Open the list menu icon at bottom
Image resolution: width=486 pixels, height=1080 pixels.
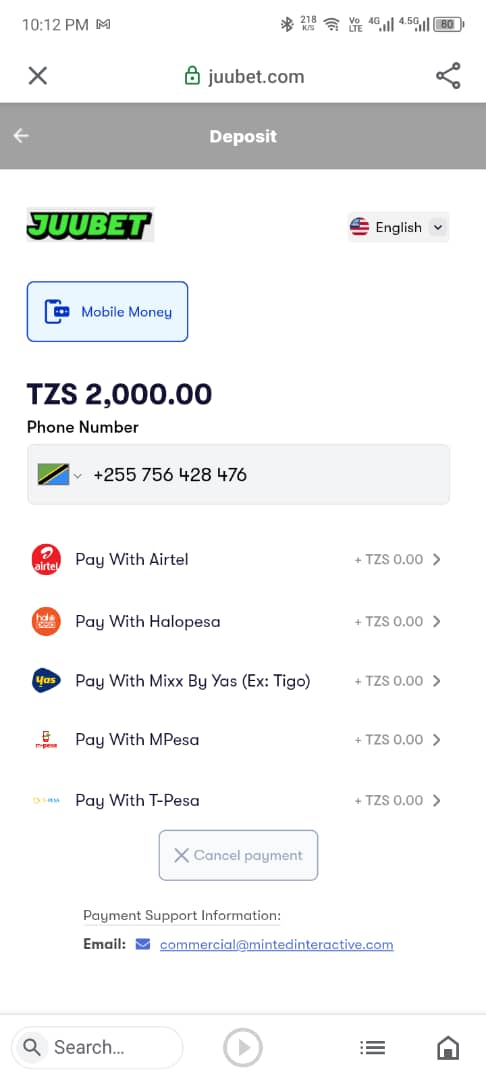tap(372, 1048)
